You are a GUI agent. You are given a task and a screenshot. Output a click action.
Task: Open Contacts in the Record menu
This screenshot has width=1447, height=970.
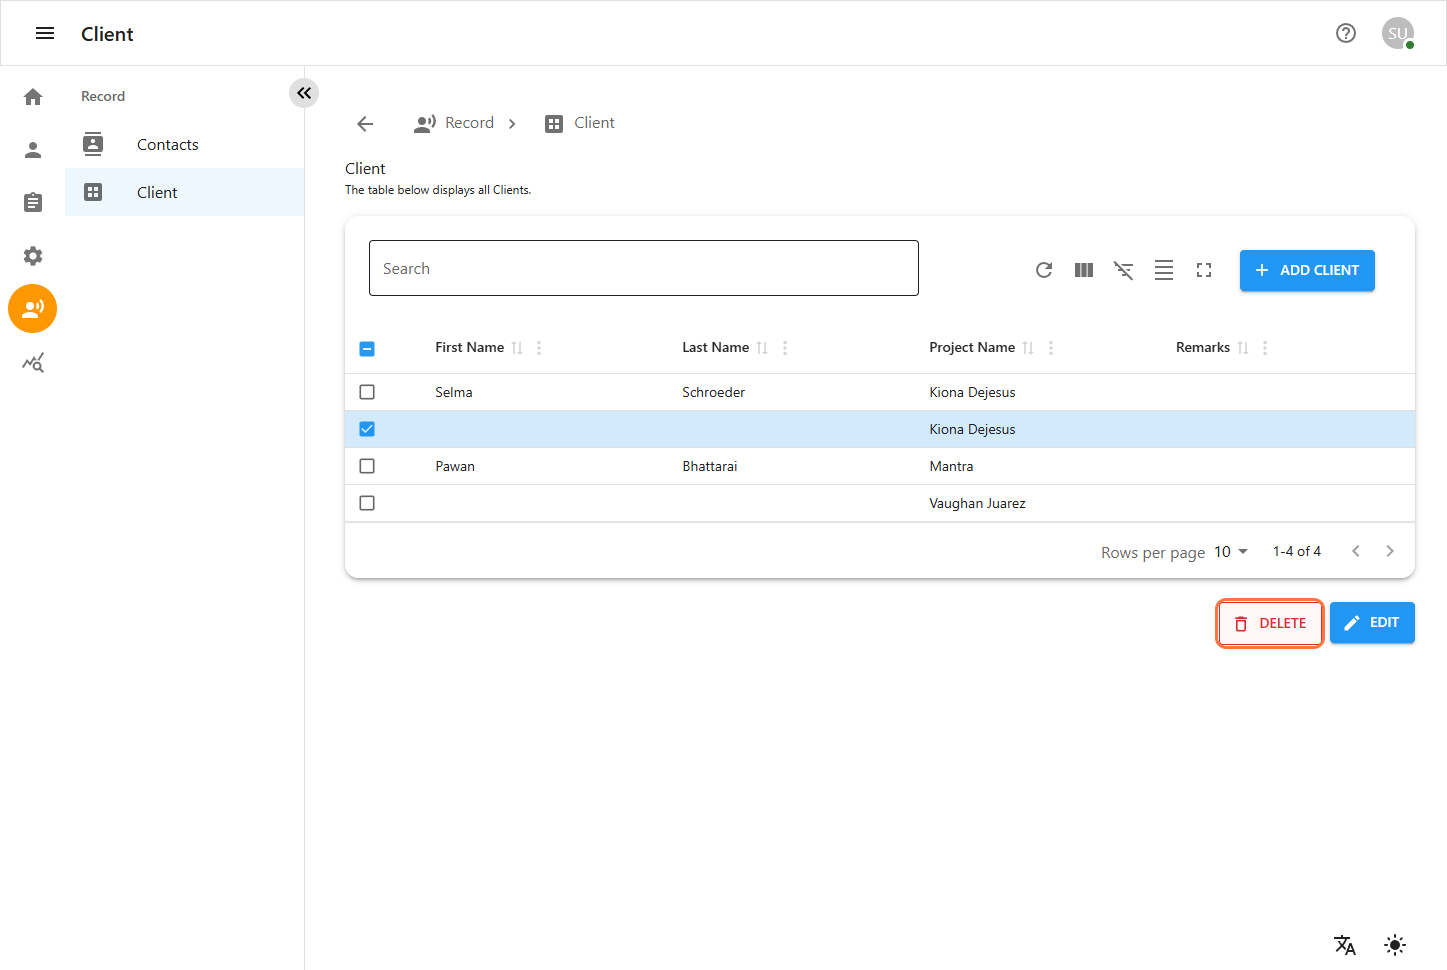pos(167,145)
